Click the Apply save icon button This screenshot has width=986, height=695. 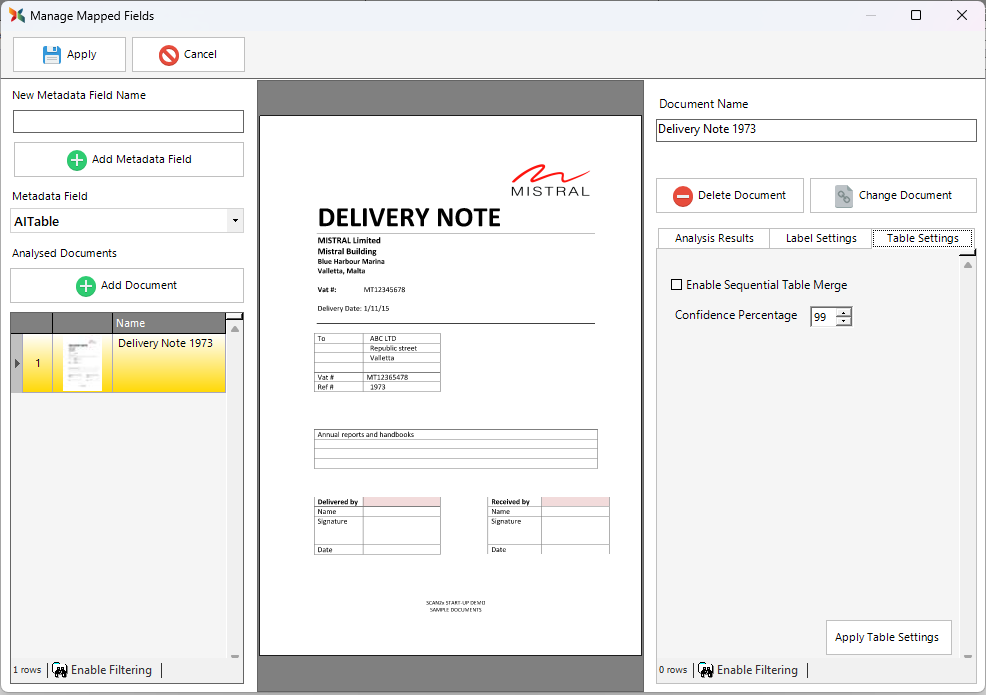pyautogui.click(x=52, y=55)
